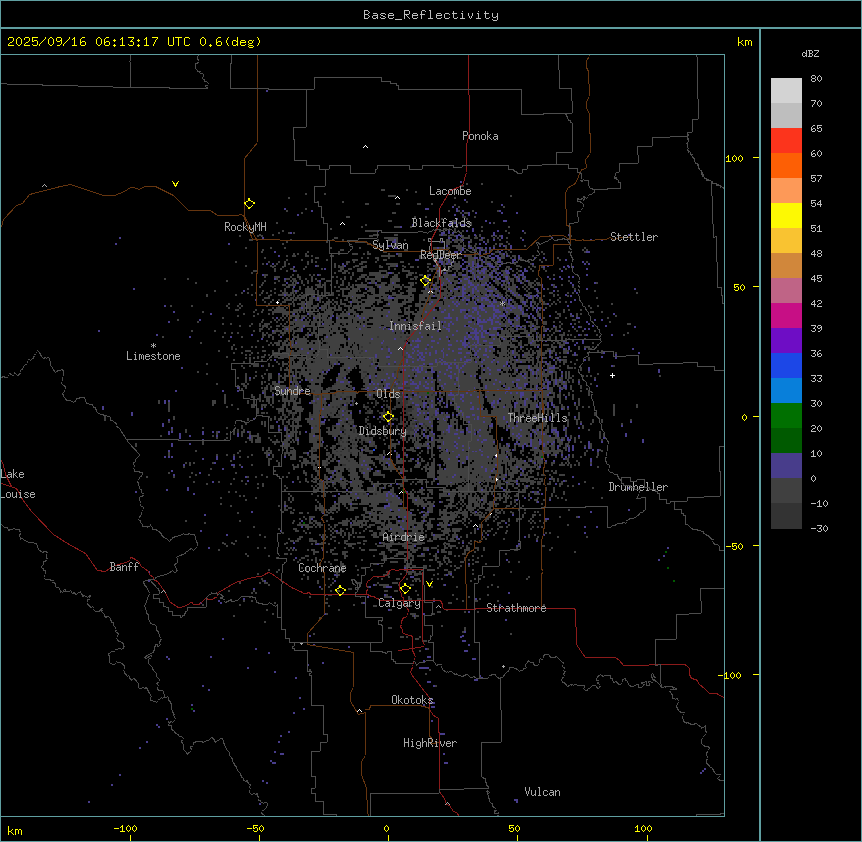This screenshot has width=862, height=842.
Task: Click the Stettler city label
Action: click(x=634, y=237)
